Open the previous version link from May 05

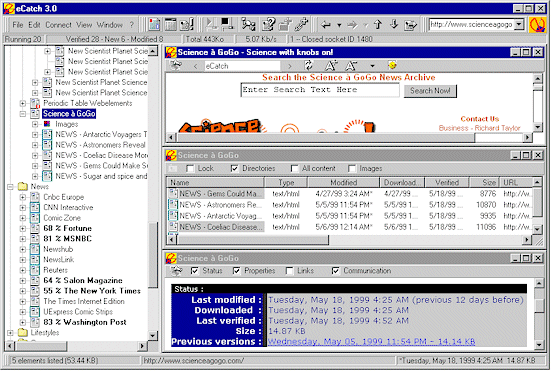pyautogui.click(x=371, y=341)
